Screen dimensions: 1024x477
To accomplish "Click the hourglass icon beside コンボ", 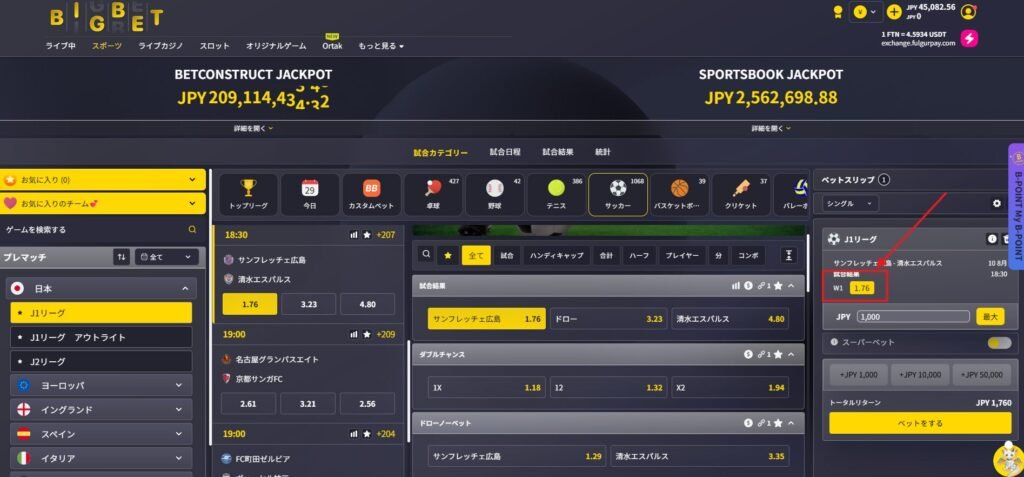I will tap(789, 255).
